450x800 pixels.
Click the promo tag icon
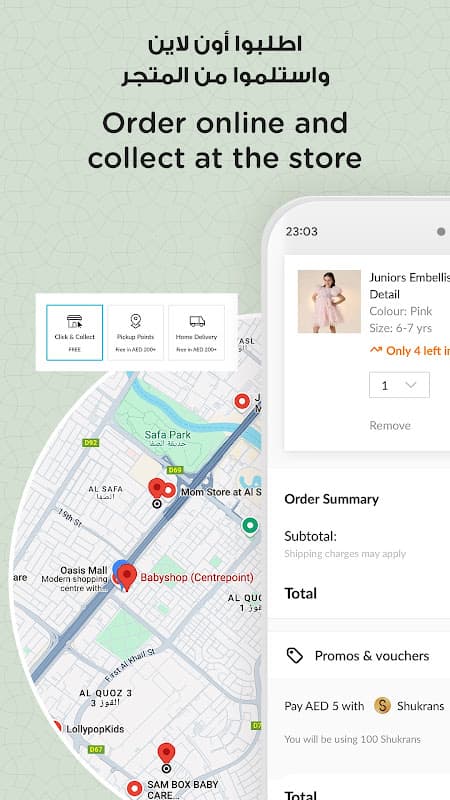(294, 656)
